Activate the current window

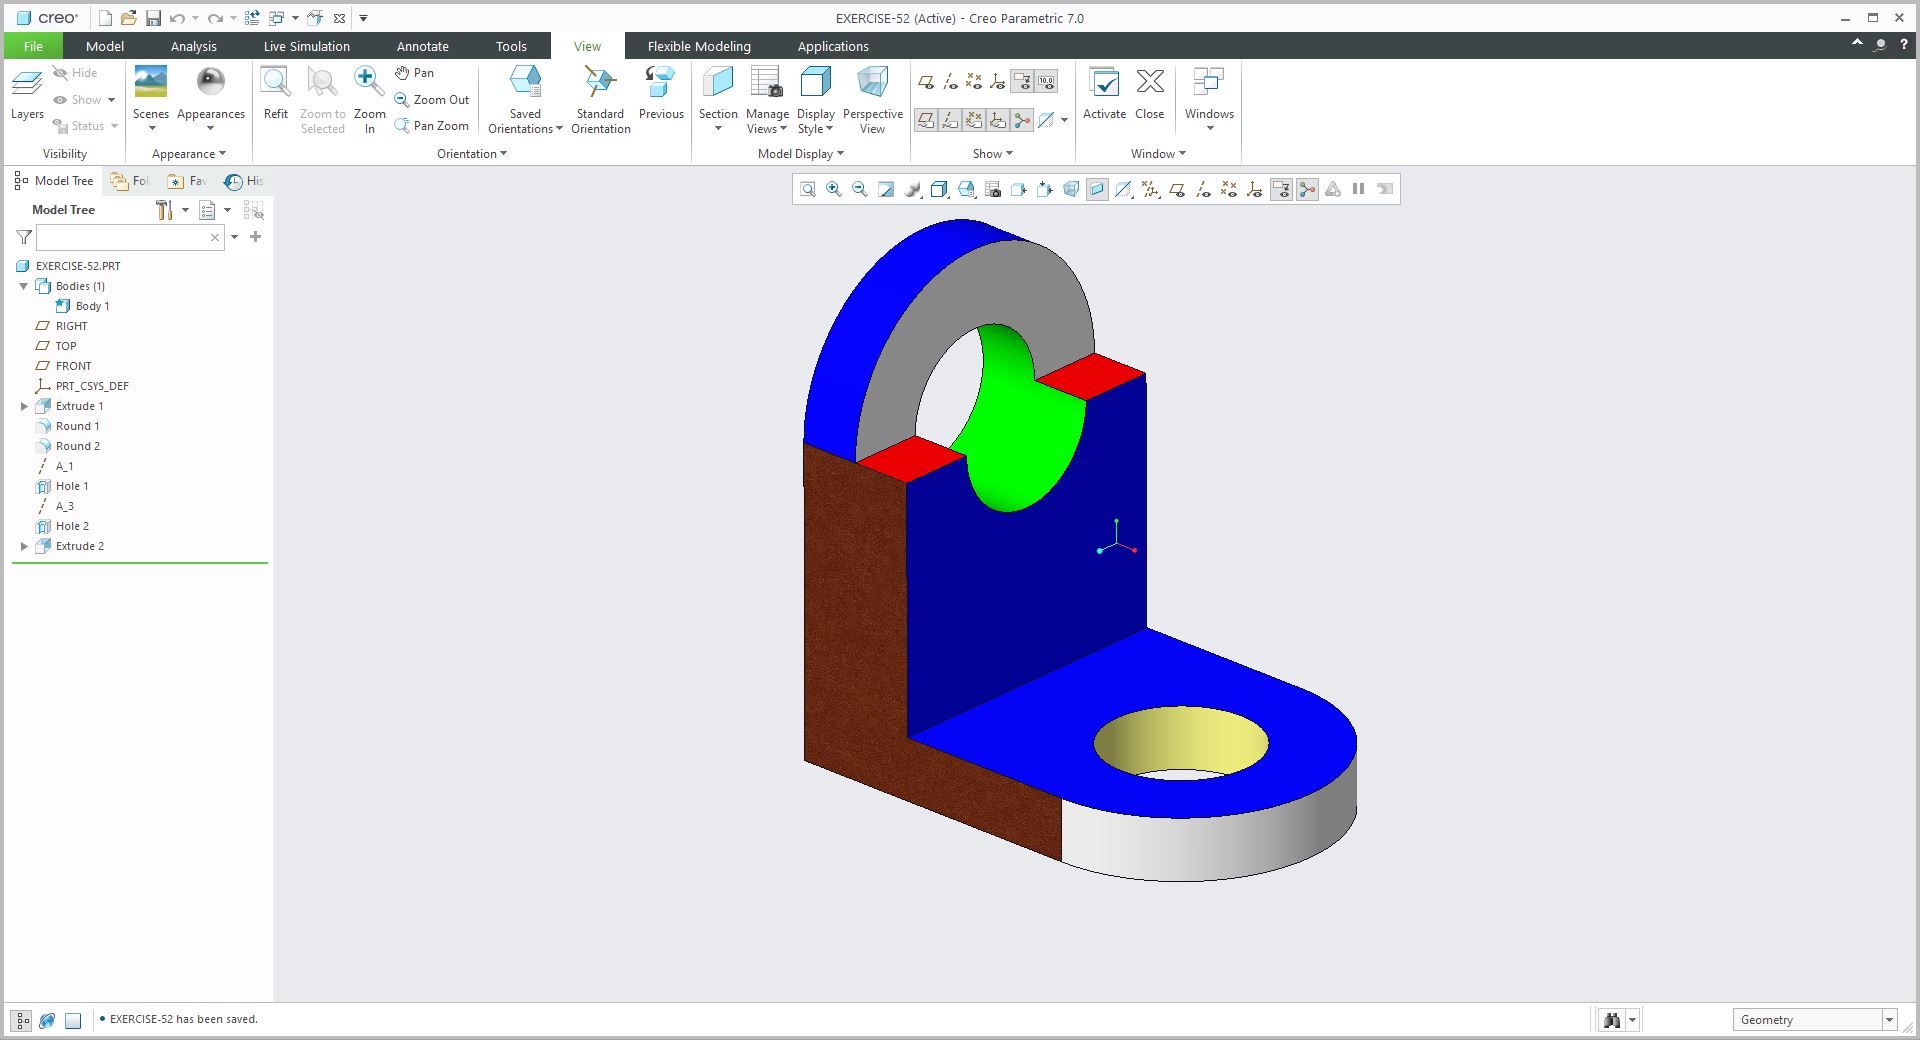tap(1105, 95)
